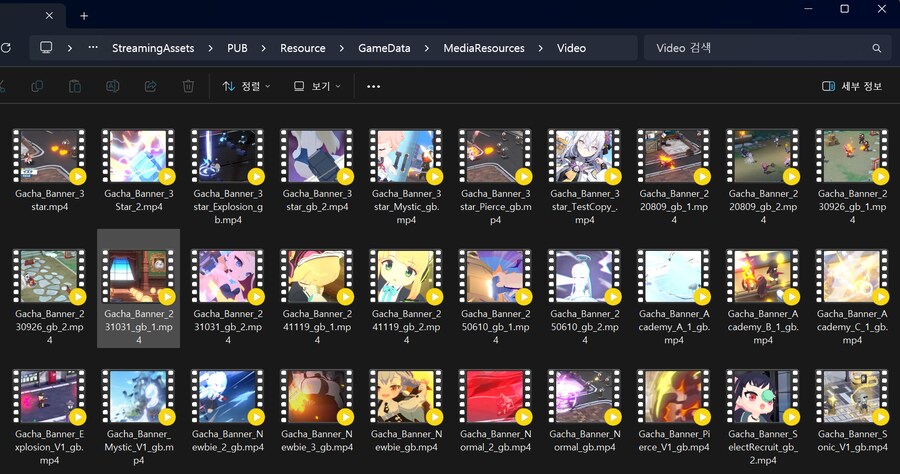Select Gacha_Banner_Sonic_V1_gb.mp4 video
The height and width of the screenshot is (474, 900).
852,411
